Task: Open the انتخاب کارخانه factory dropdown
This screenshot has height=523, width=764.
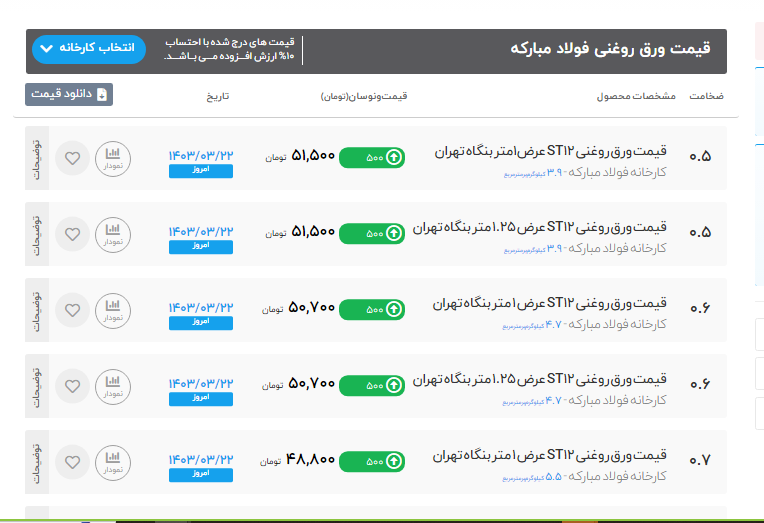Action: (89, 49)
